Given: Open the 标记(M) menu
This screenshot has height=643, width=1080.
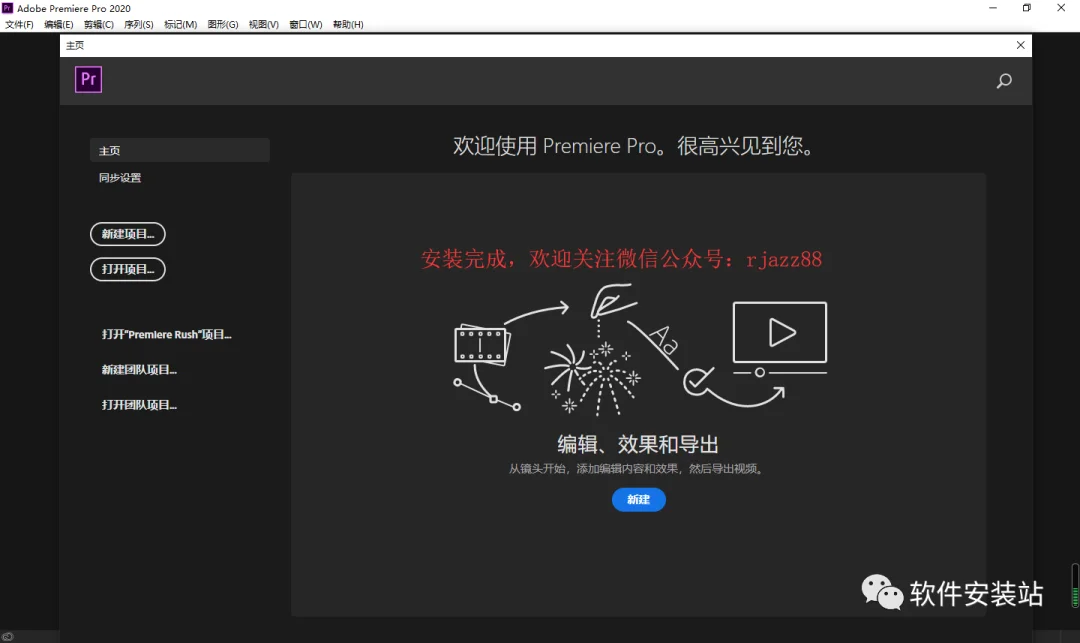Looking at the screenshot, I should [x=180, y=24].
